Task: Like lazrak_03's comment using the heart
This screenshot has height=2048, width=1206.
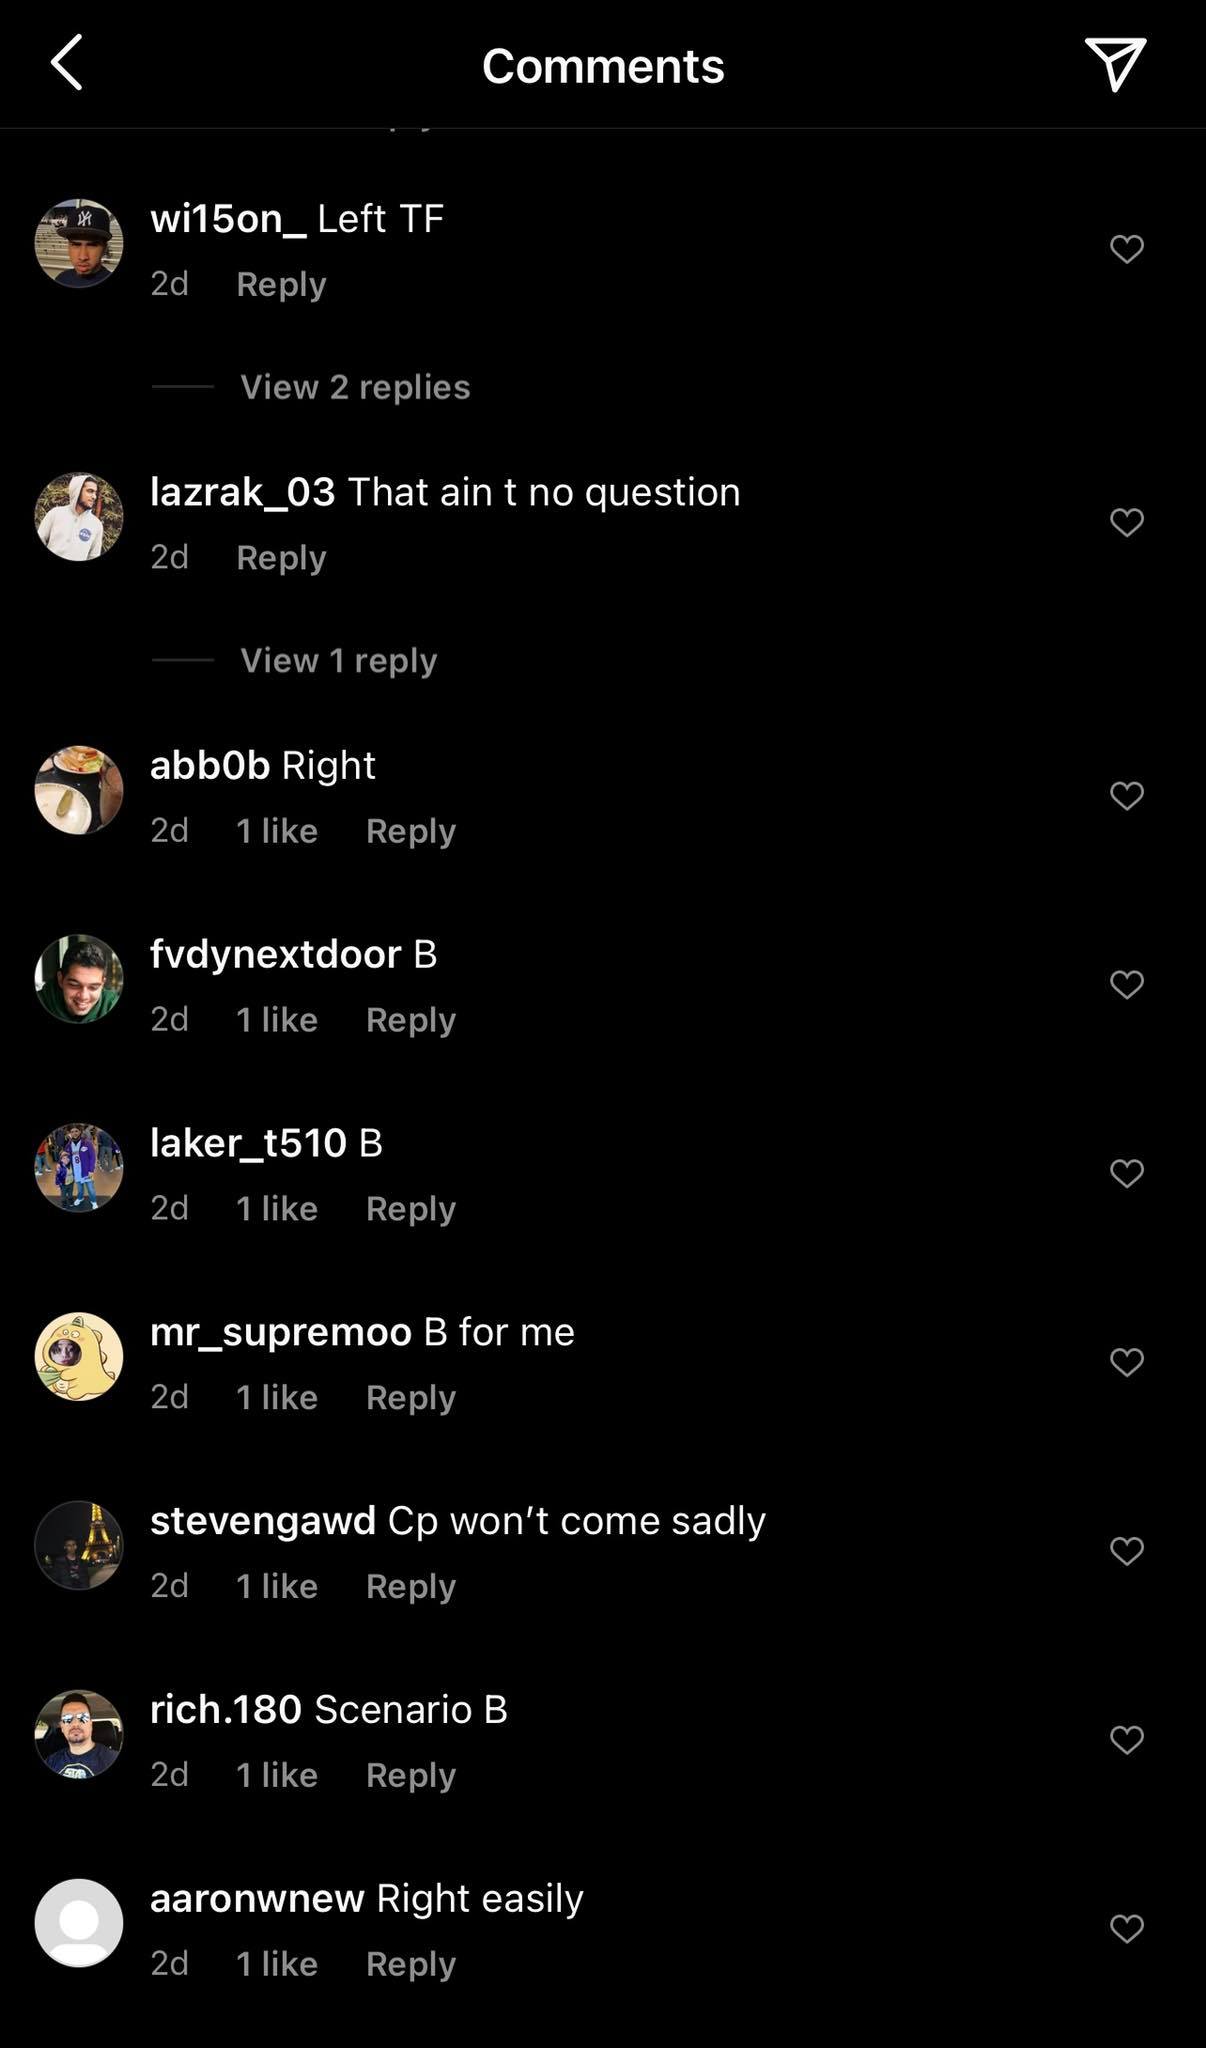Action: coord(1126,520)
